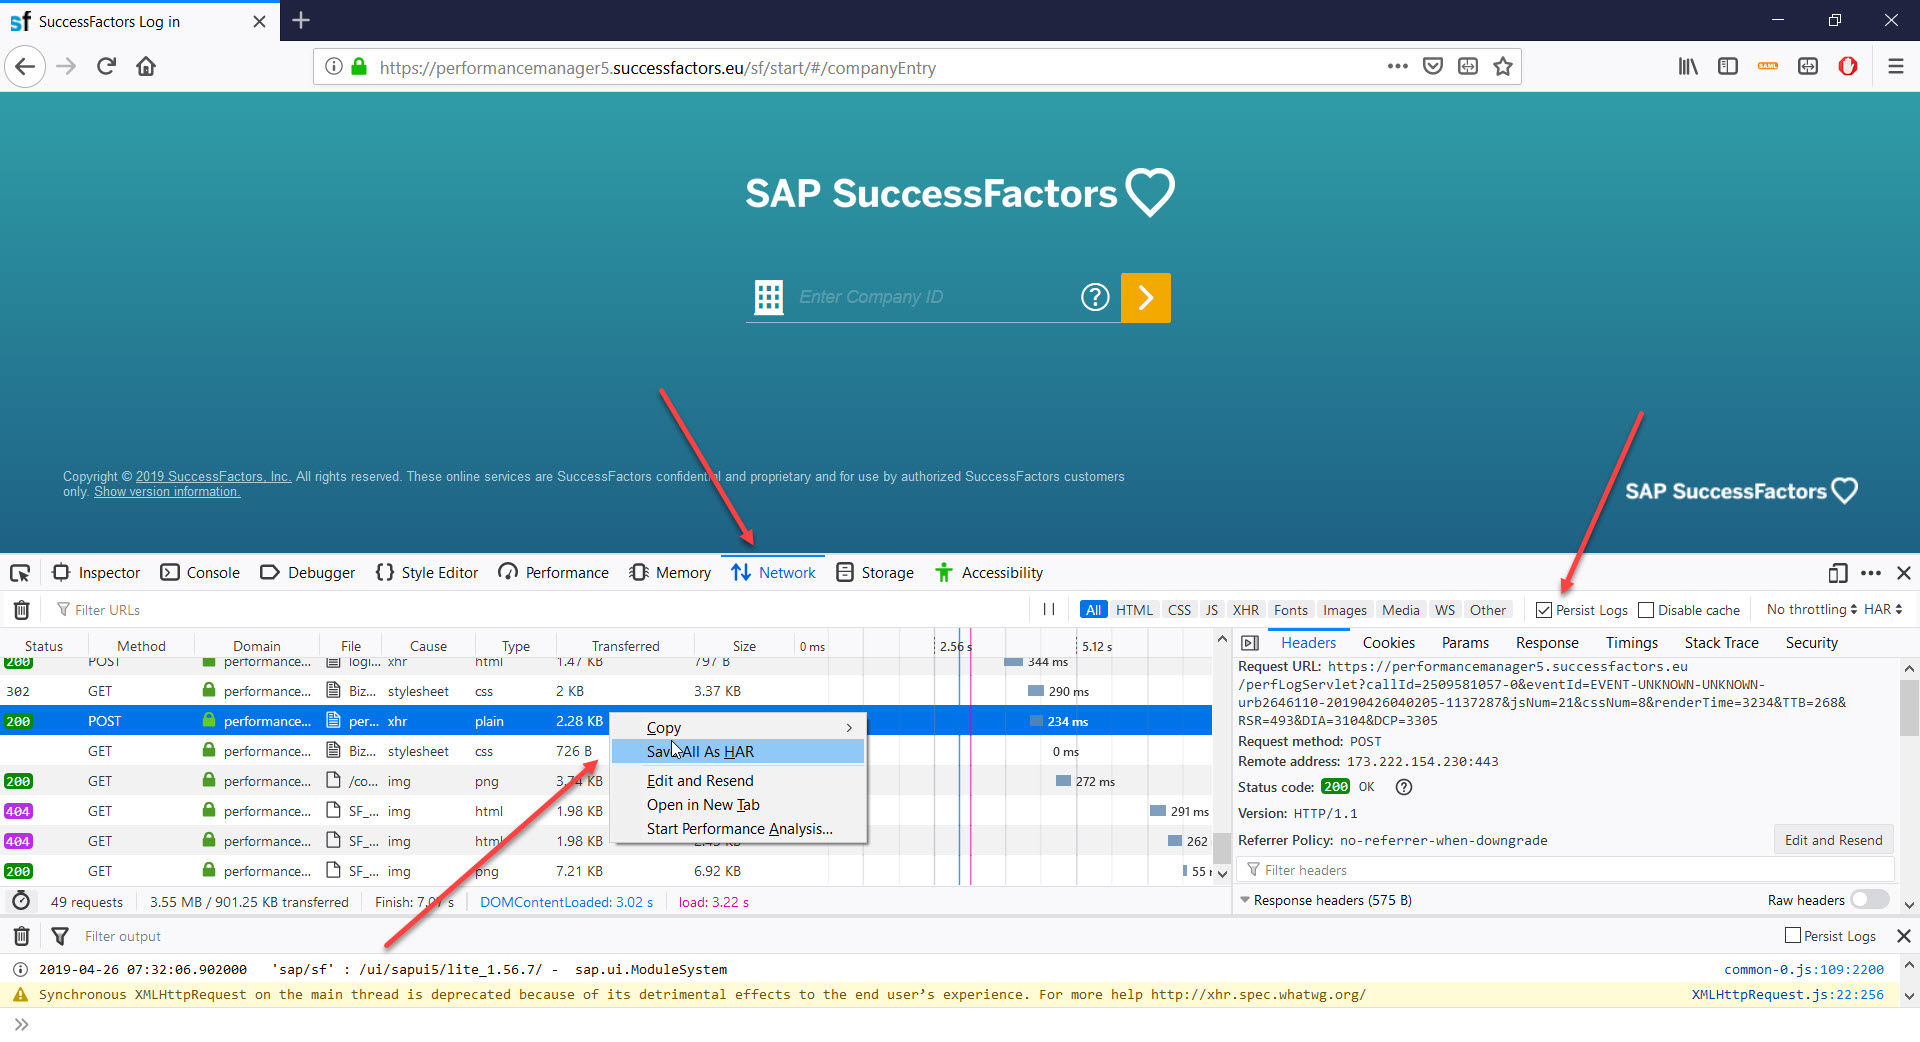This screenshot has height=1042, width=1920.
Task: Click the browser back arrow button
Action: [25, 67]
